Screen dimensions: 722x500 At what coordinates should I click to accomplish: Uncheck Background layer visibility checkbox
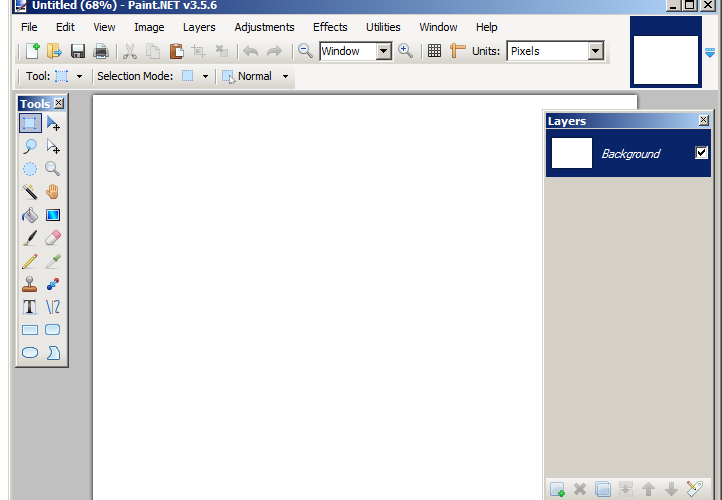(701, 152)
